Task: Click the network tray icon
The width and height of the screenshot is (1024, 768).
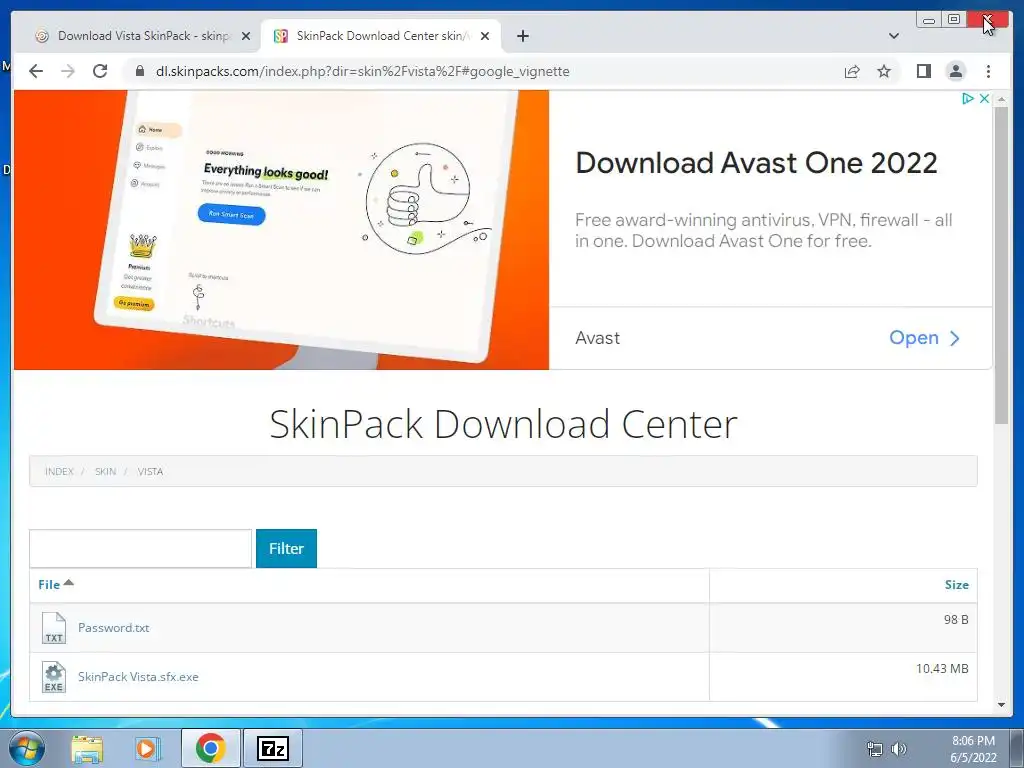Action: [x=874, y=748]
